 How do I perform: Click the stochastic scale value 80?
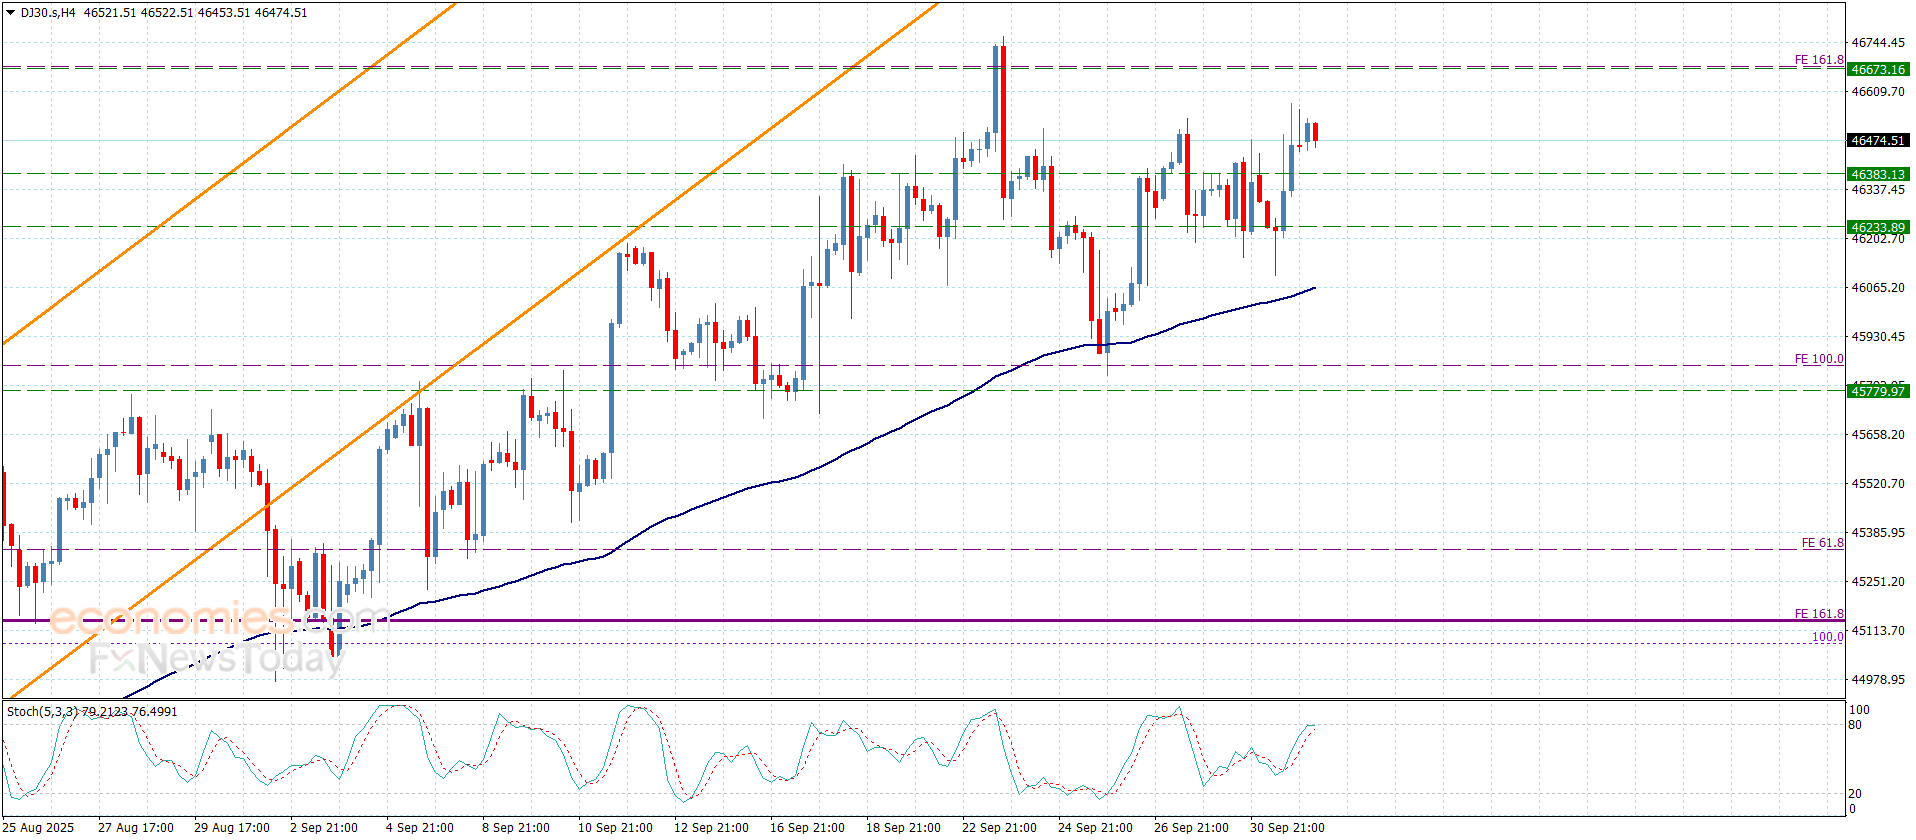[1855, 725]
